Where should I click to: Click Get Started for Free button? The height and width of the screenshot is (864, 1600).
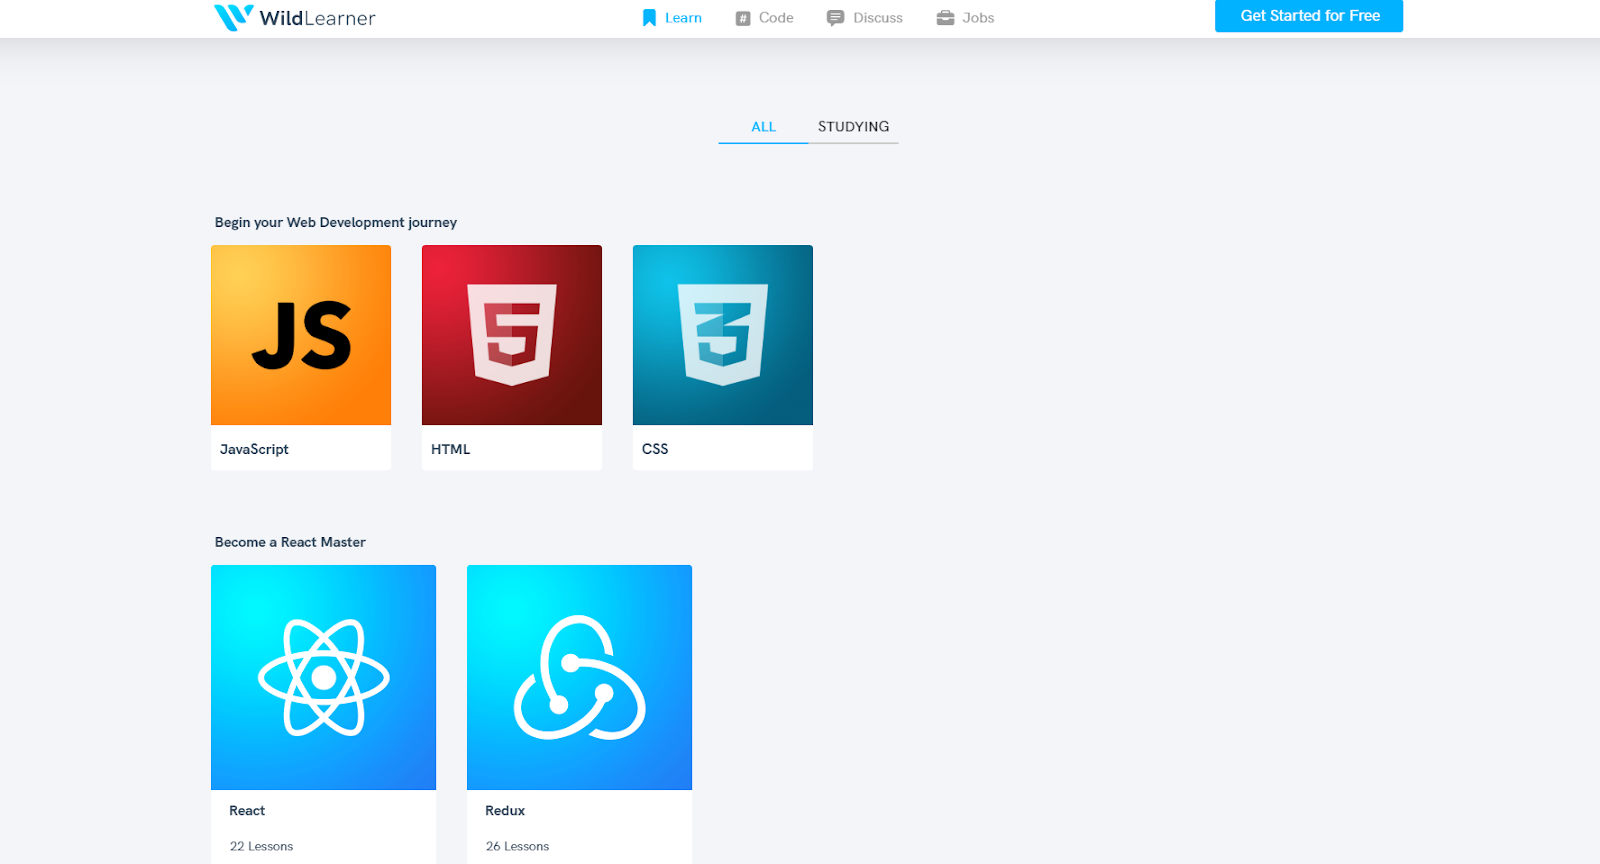click(x=1309, y=16)
